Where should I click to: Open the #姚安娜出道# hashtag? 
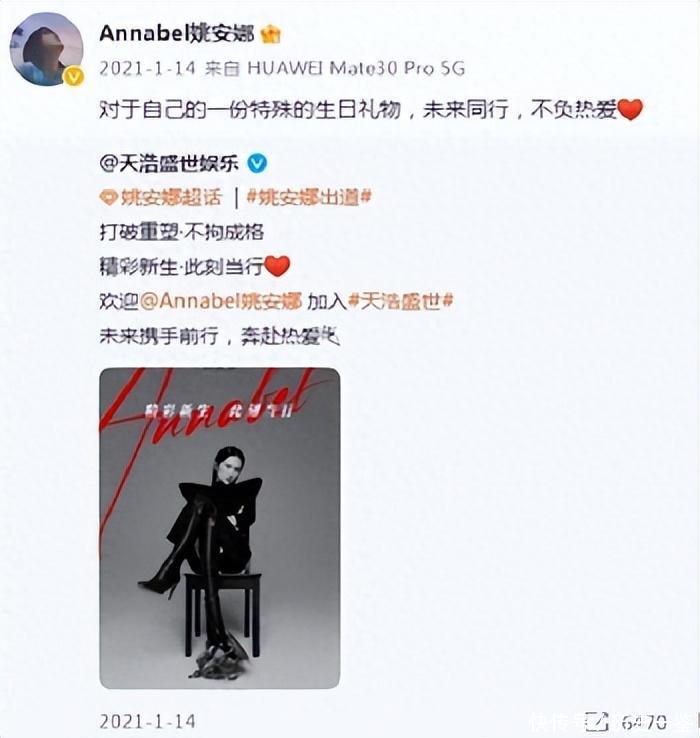pos(309,198)
